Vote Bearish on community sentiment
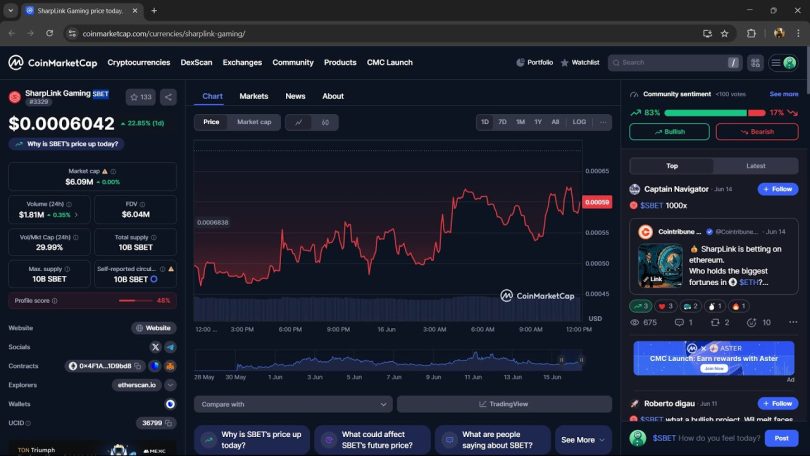The height and width of the screenshot is (456, 810). pyautogui.click(x=757, y=132)
